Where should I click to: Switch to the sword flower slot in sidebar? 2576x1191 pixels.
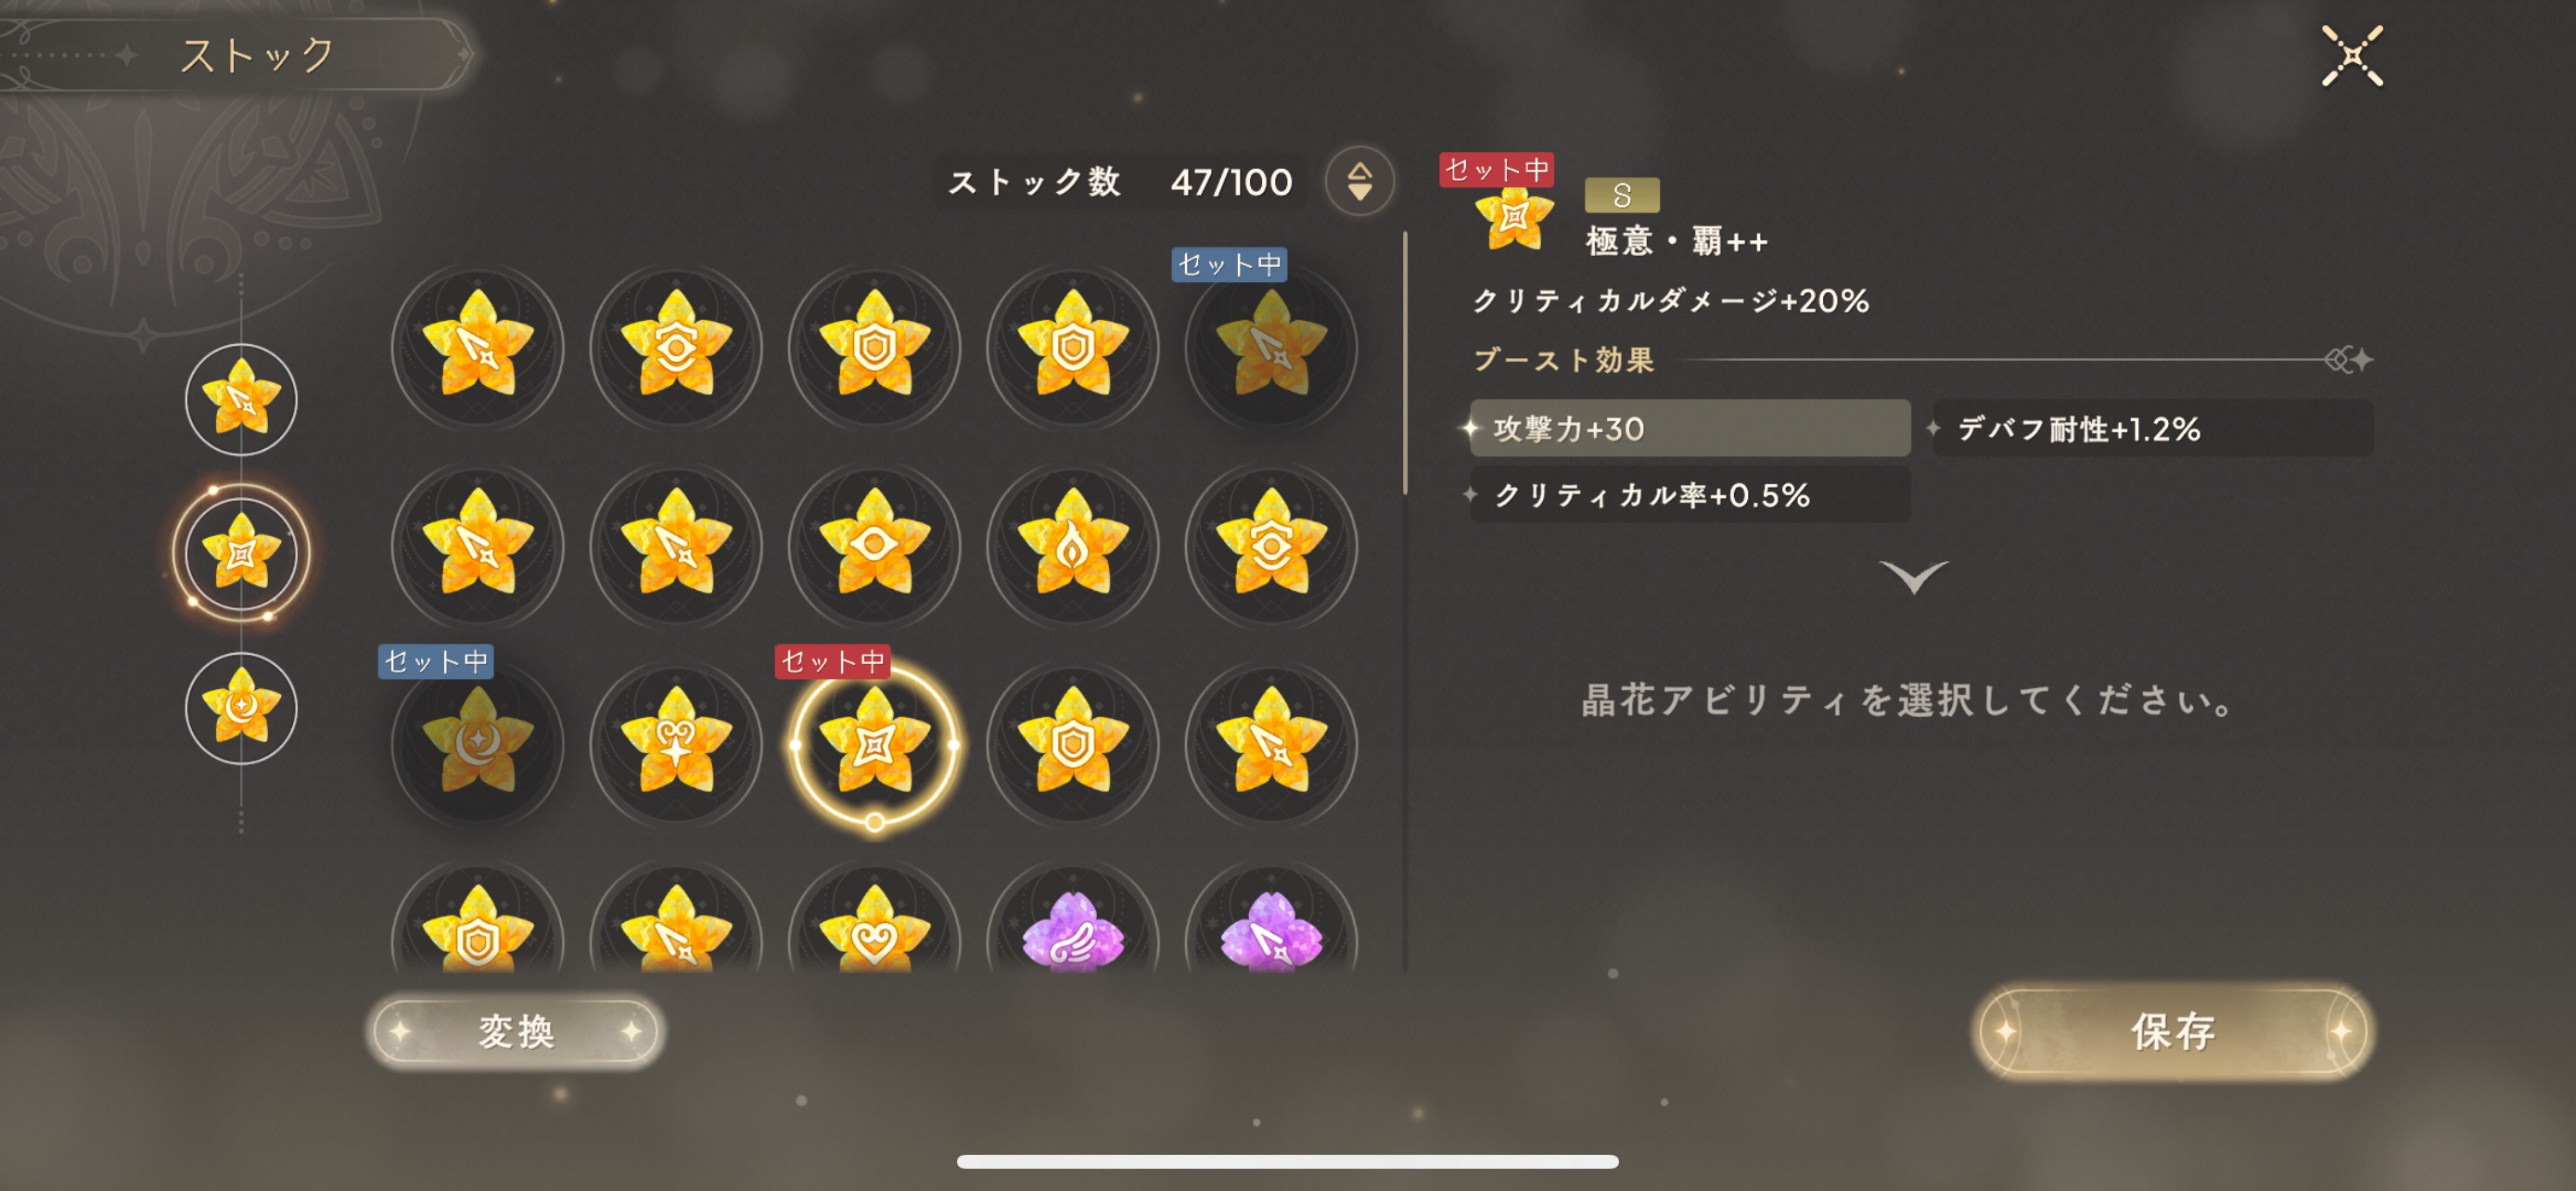(x=241, y=400)
